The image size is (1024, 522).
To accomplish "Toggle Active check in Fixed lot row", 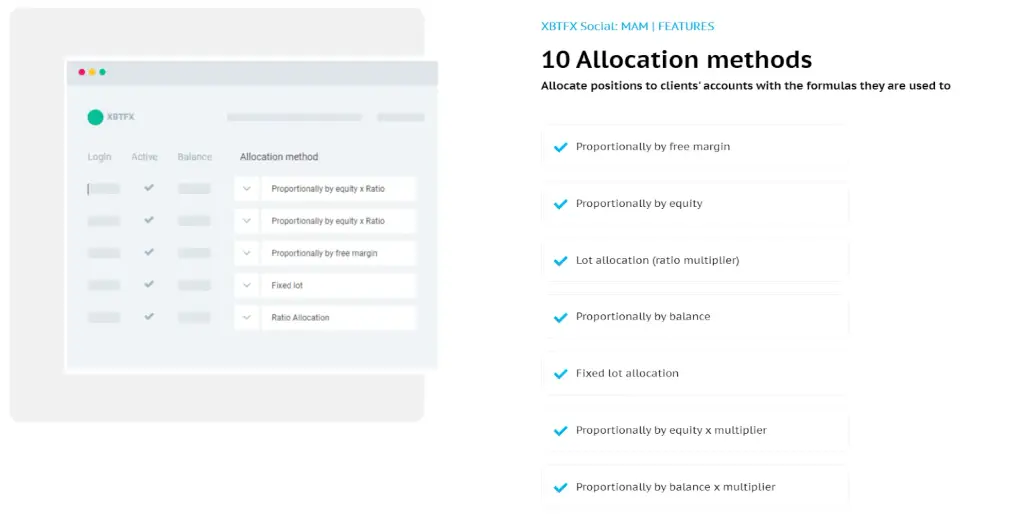I will pyautogui.click(x=149, y=284).
